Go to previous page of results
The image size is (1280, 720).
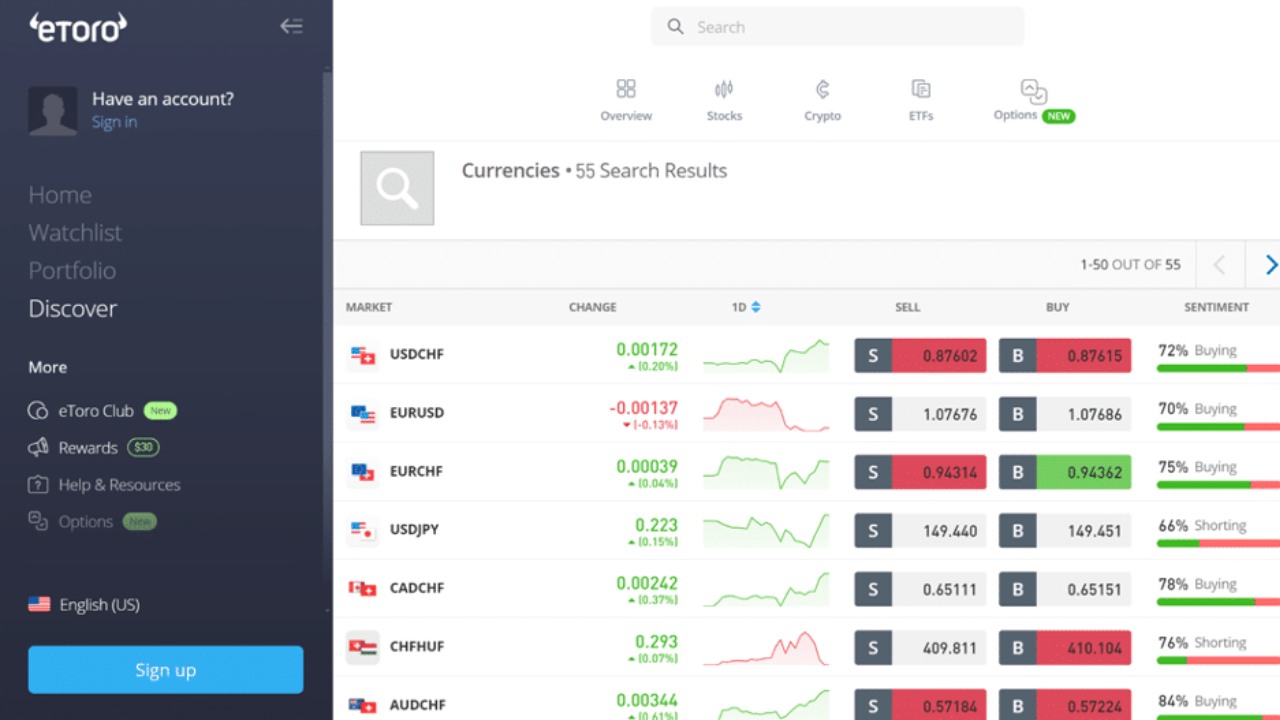coord(1219,265)
